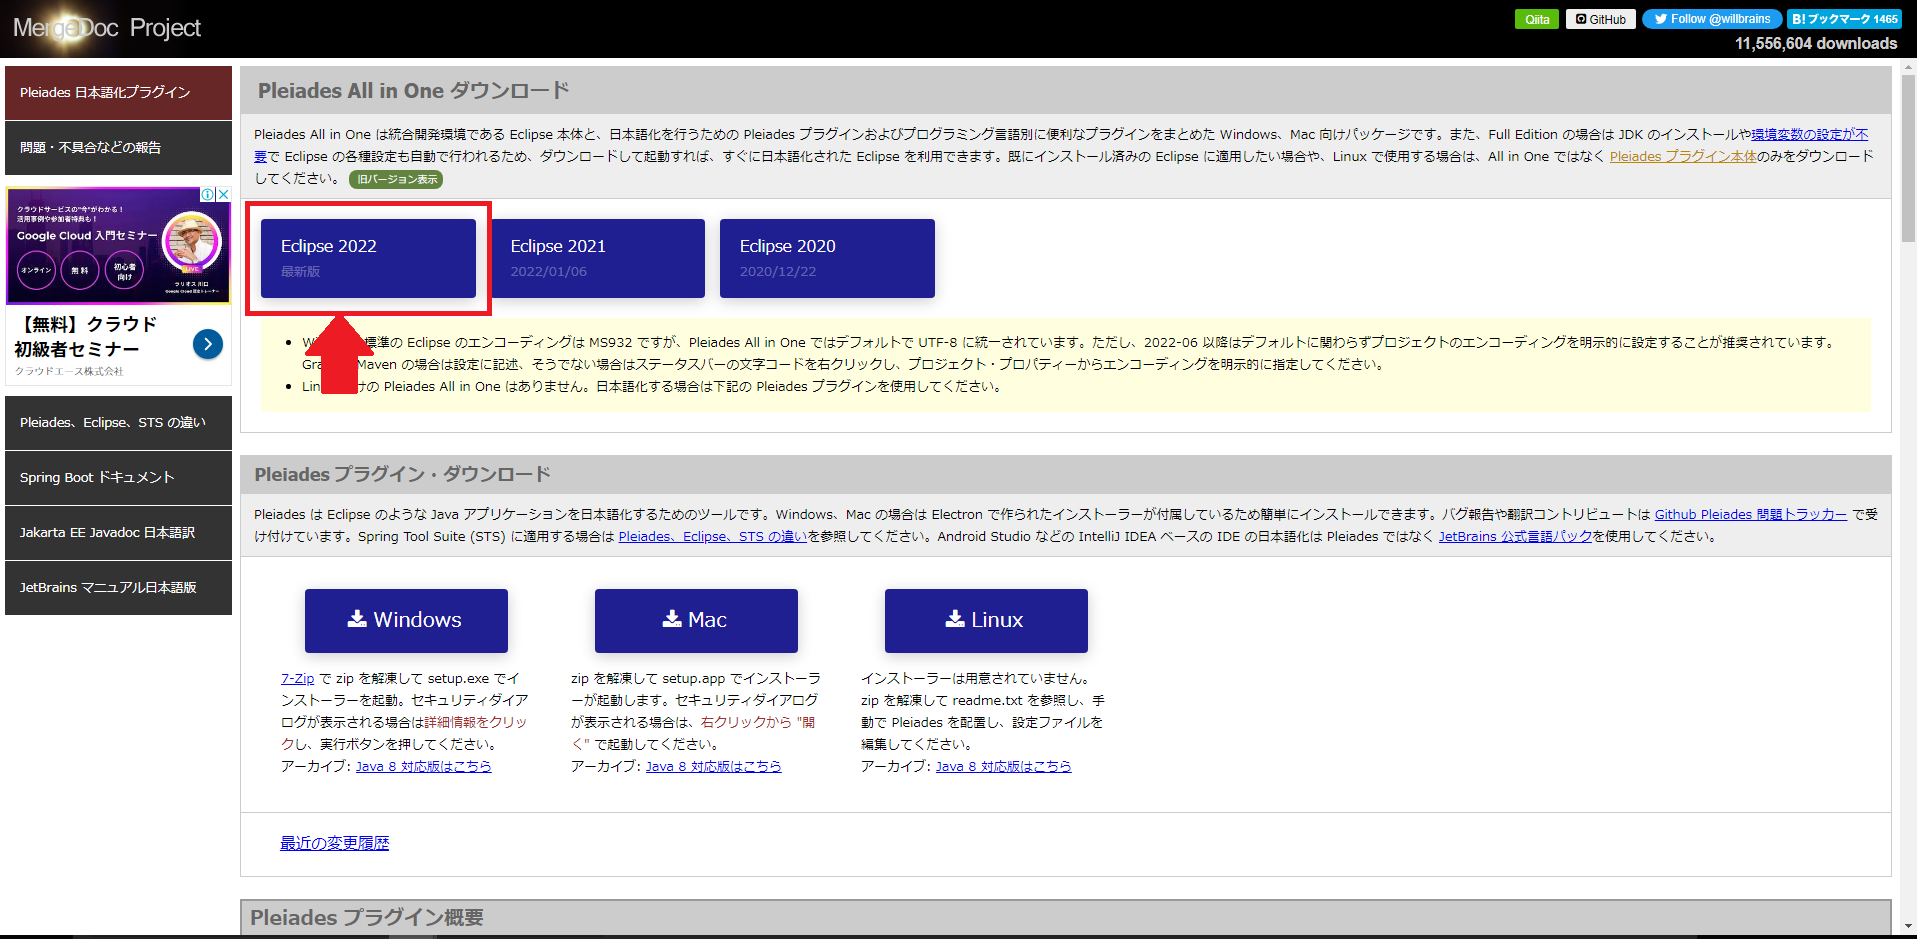Open Java 8 対応版 link under Mac
The height and width of the screenshot is (939, 1917).
click(713, 766)
